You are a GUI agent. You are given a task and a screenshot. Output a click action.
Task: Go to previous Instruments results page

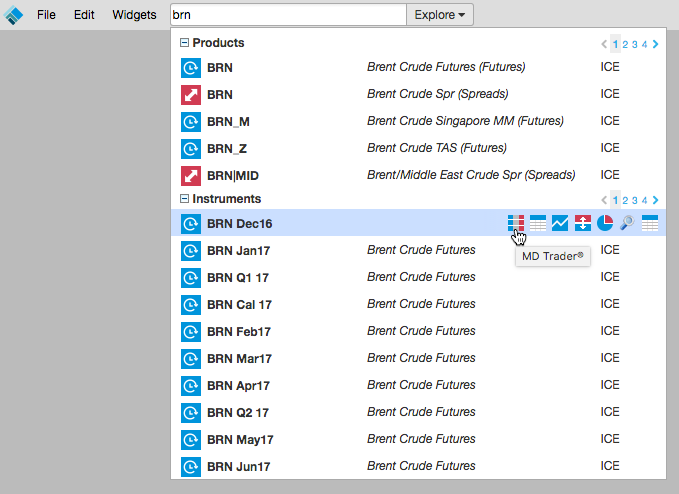[x=604, y=200]
